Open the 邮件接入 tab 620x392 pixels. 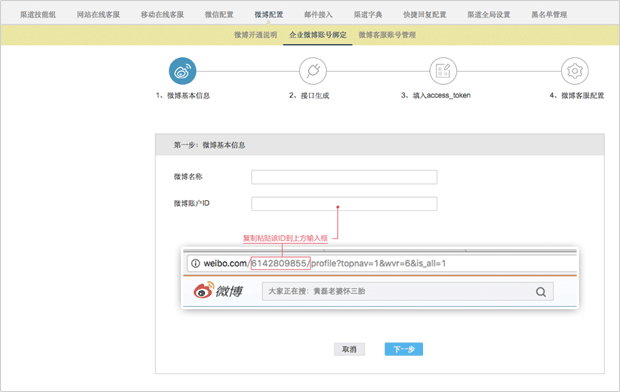318,15
